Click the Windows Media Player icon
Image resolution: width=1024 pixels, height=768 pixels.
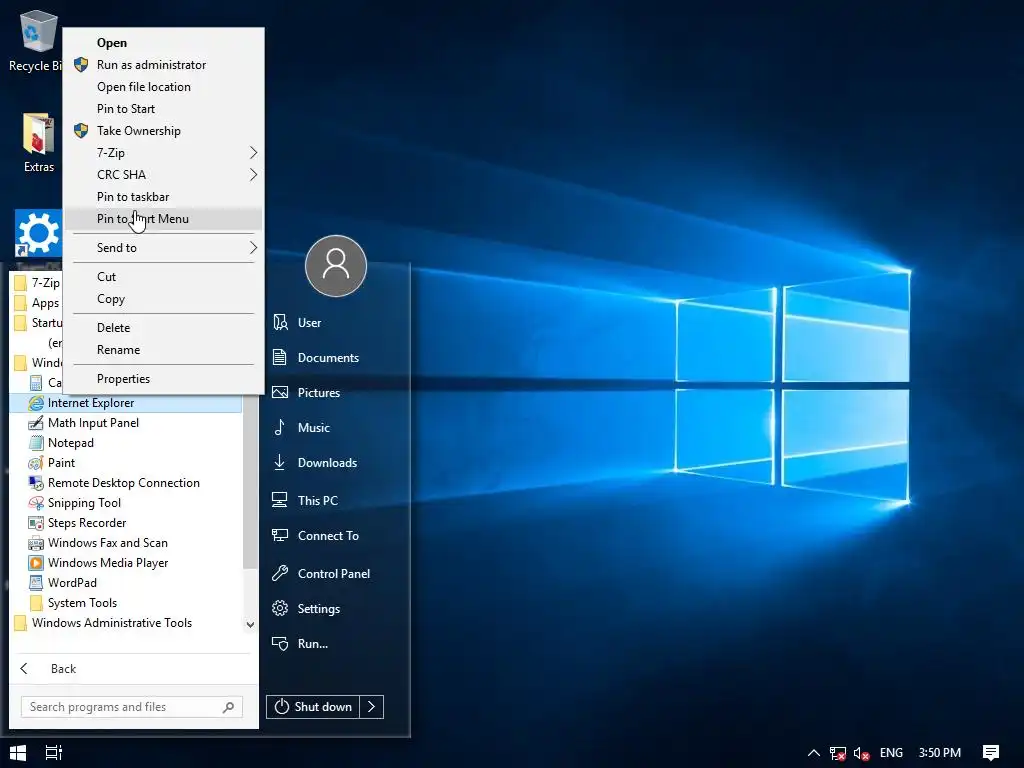pyautogui.click(x=36, y=563)
